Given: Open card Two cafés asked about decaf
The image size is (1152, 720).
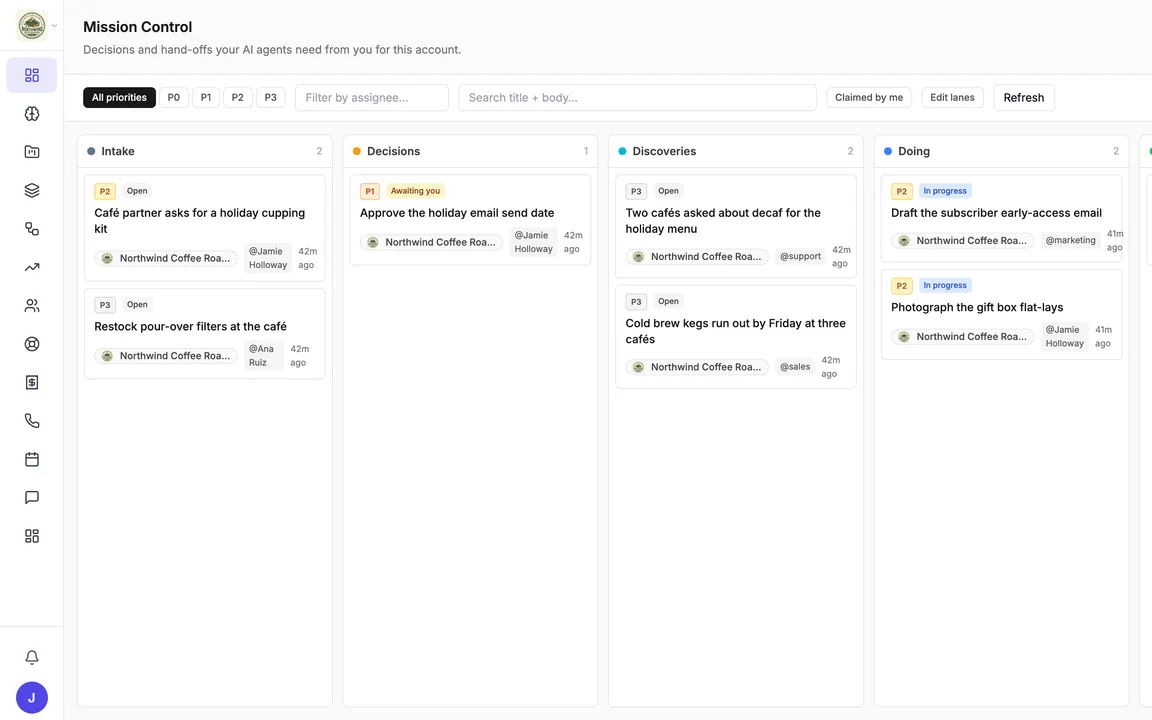Looking at the screenshot, I should pyautogui.click(x=735, y=226).
